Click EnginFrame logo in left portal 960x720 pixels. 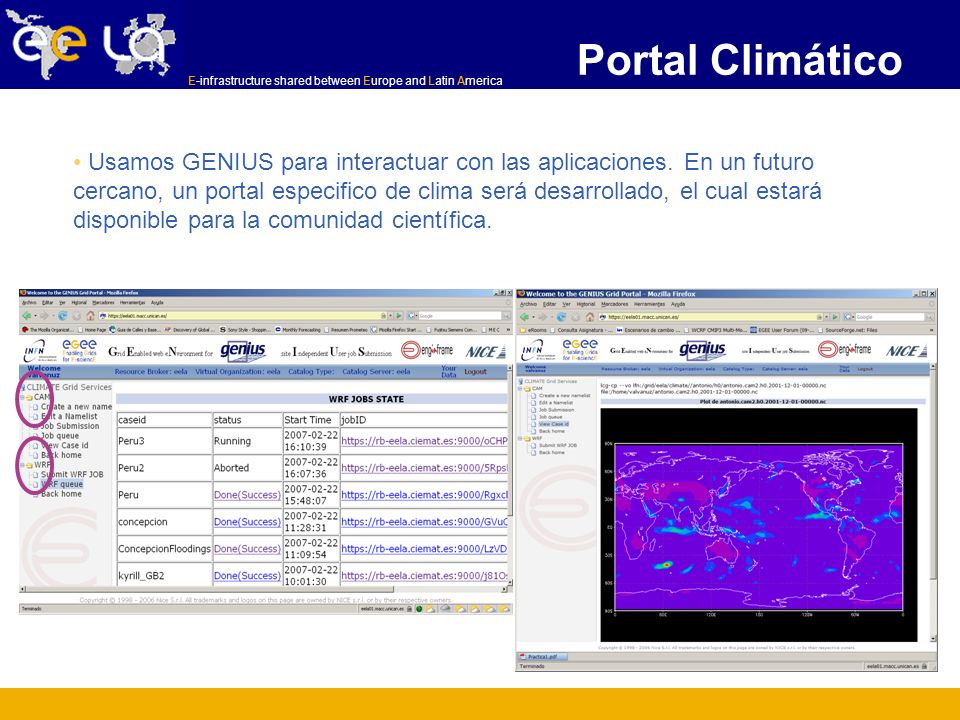coord(427,350)
